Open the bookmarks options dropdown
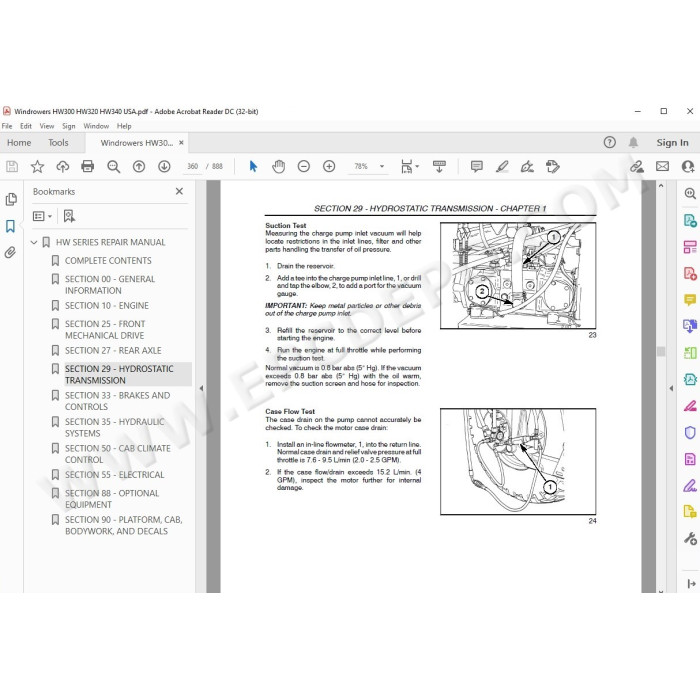This screenshot has width=700, height=700. 42,217
